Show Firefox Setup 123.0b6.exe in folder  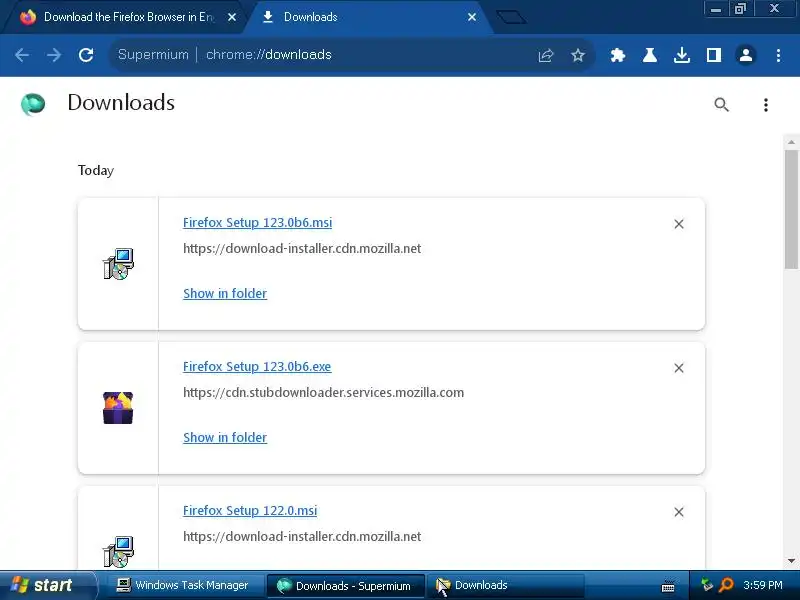click(x=225, y=437)
